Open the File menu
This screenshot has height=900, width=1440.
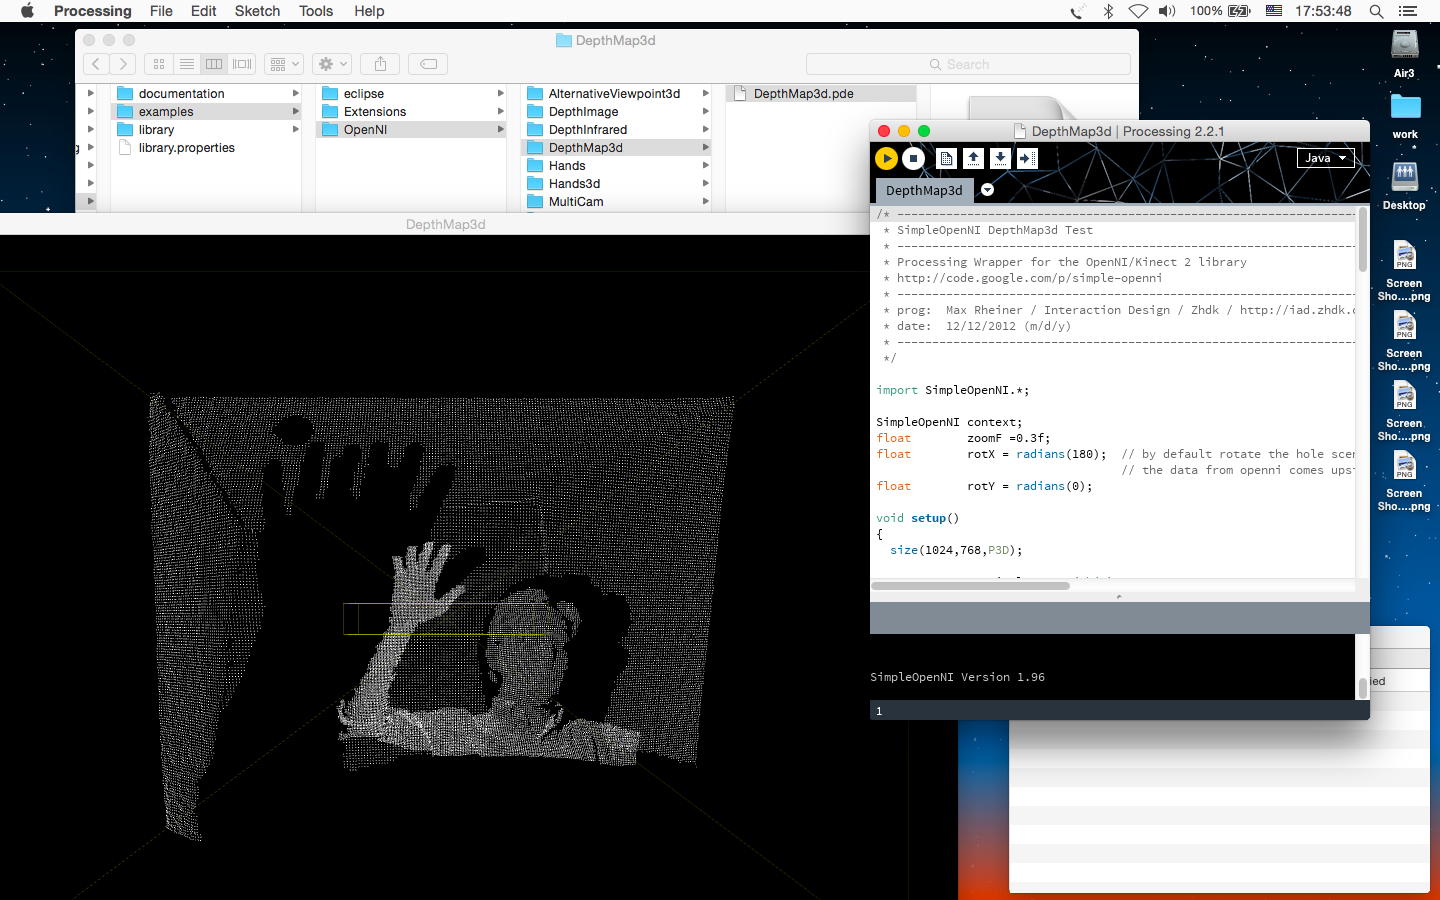coord(161,11)
